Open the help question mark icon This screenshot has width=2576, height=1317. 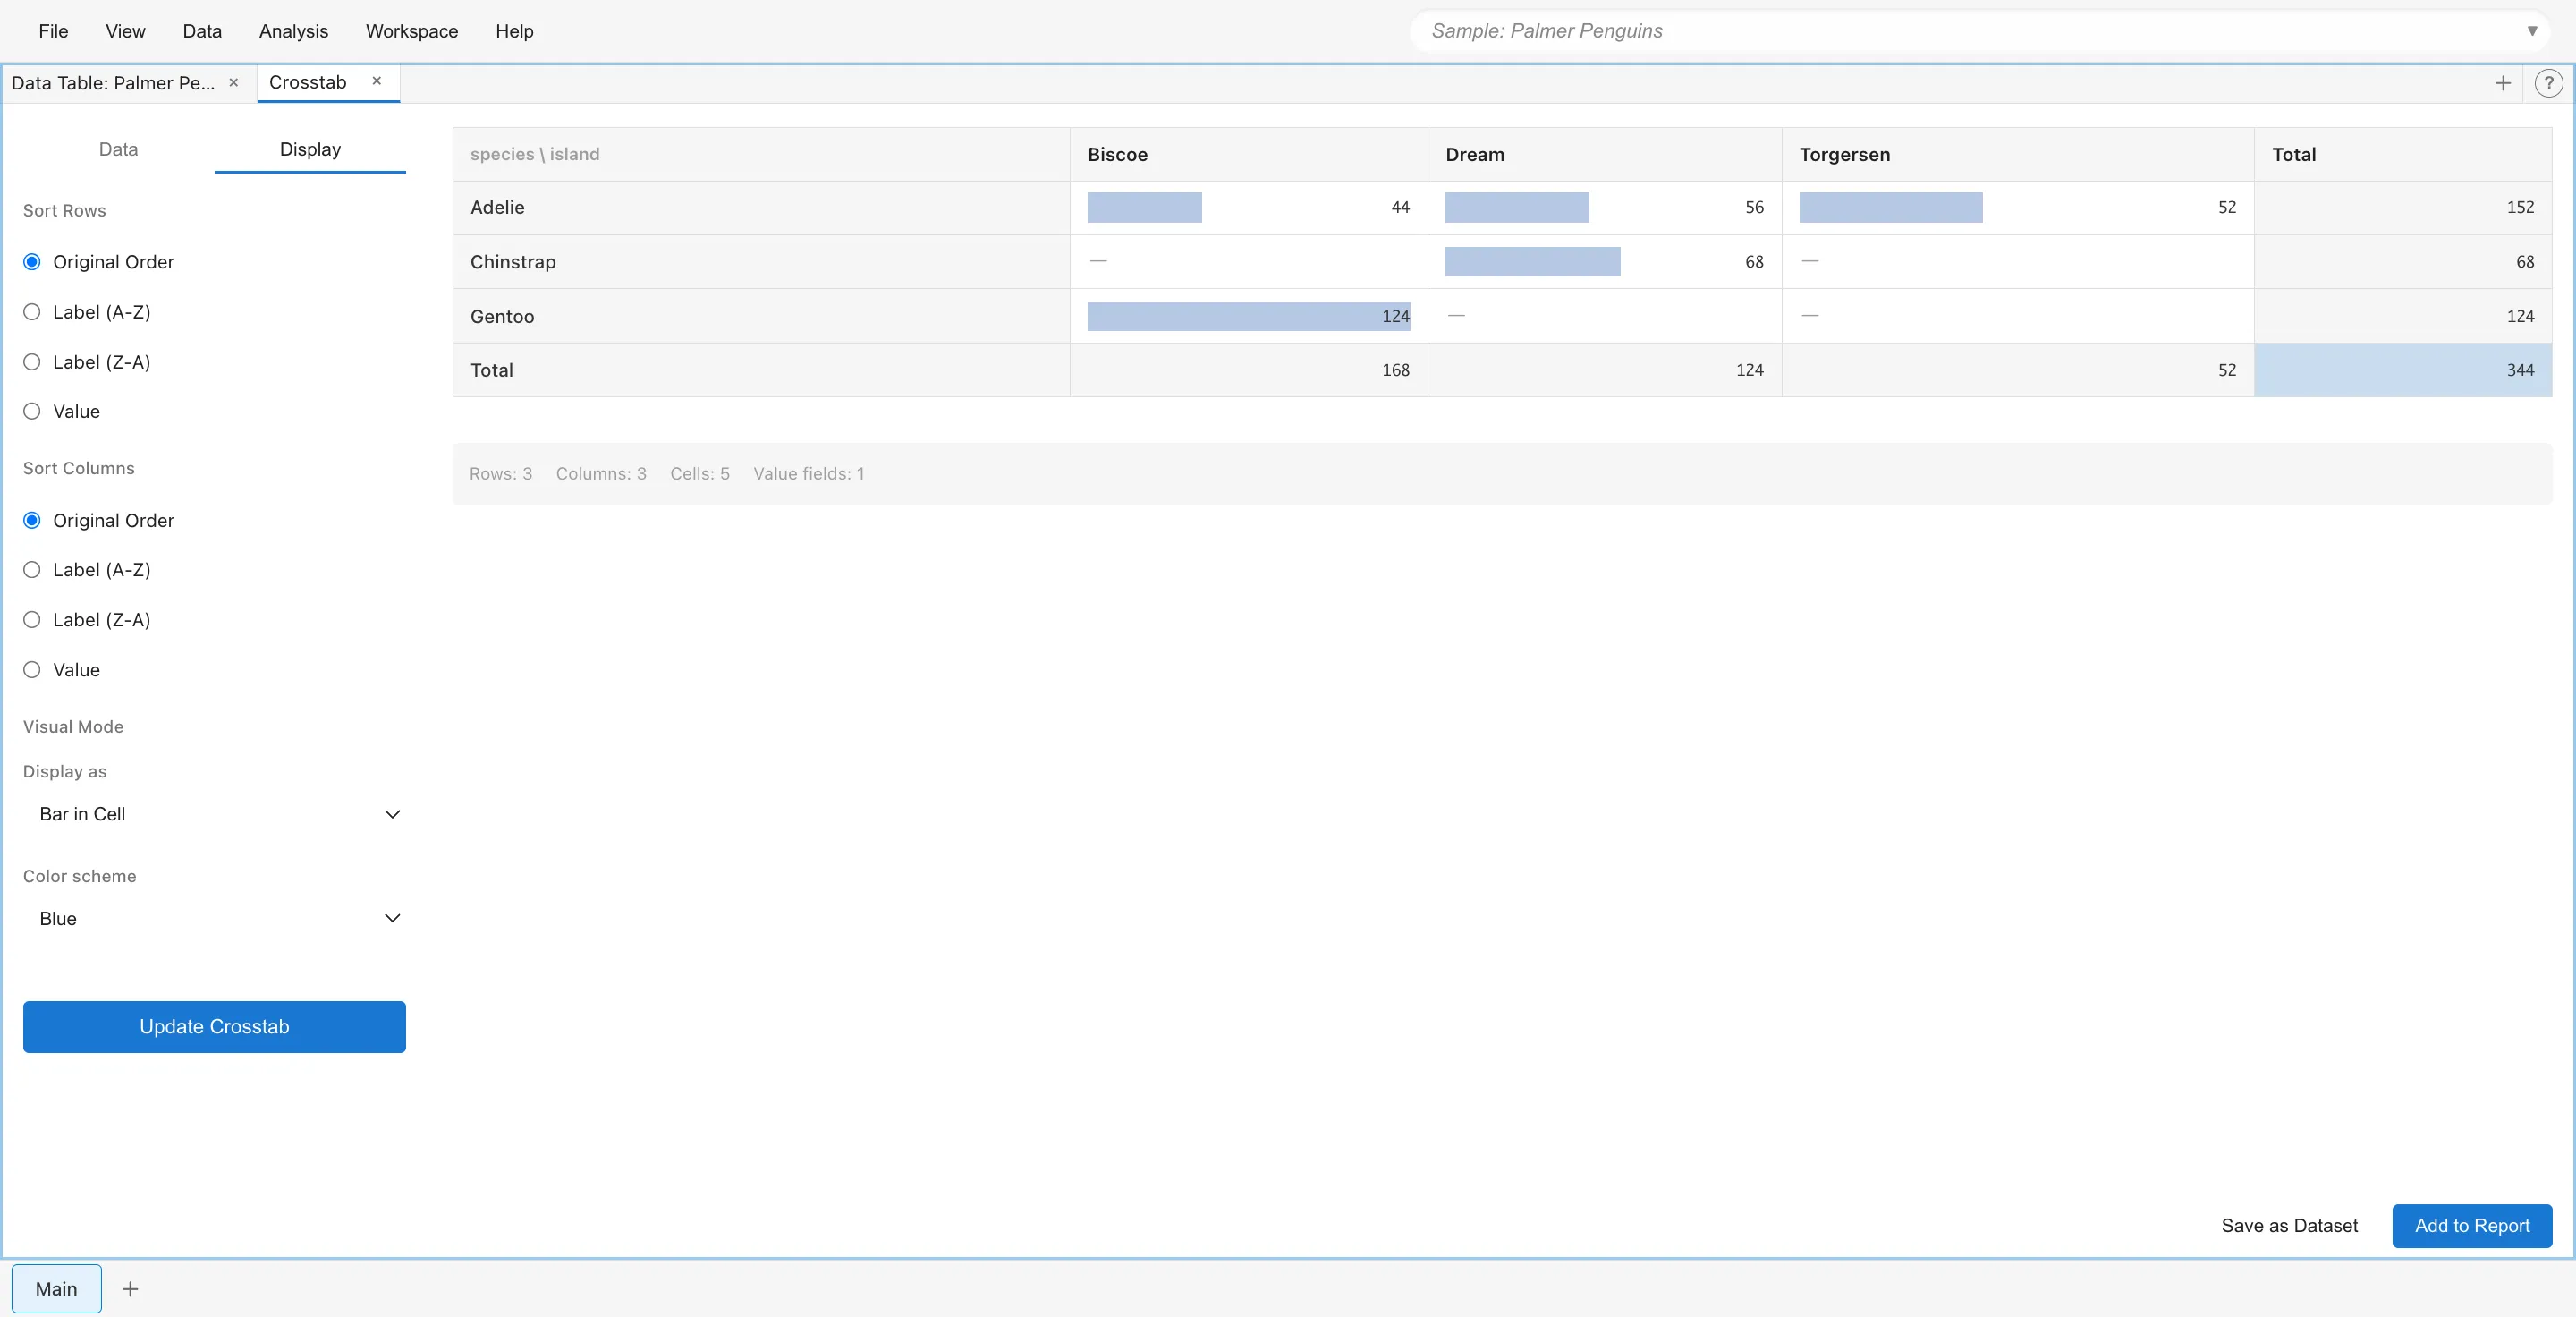coord(2547,83)
